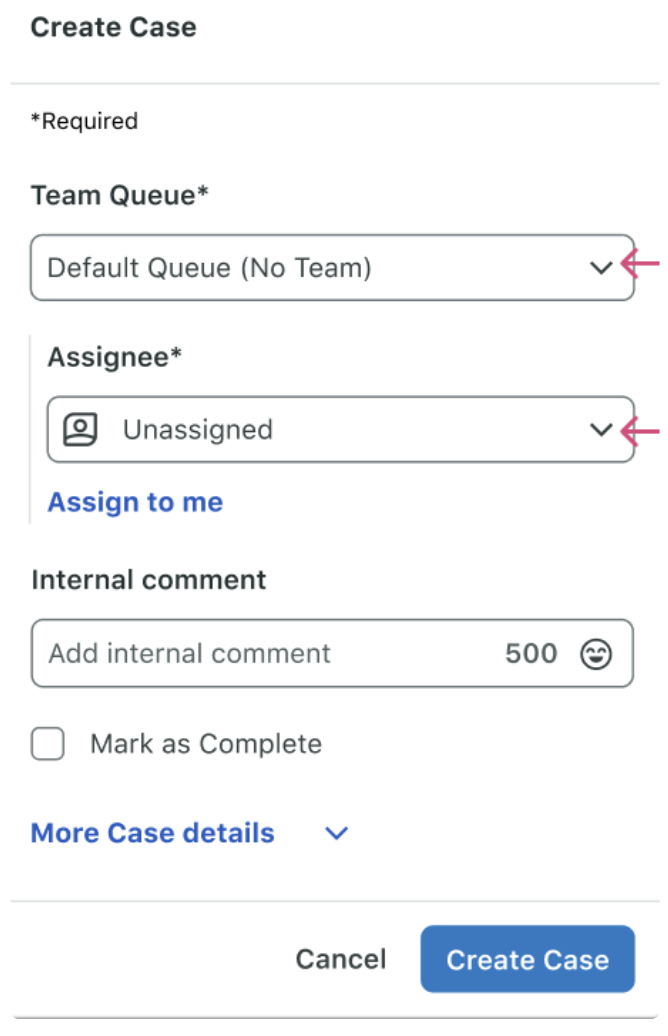
Task: Click the 500 character counter
Action: click(x=531, y=654)
